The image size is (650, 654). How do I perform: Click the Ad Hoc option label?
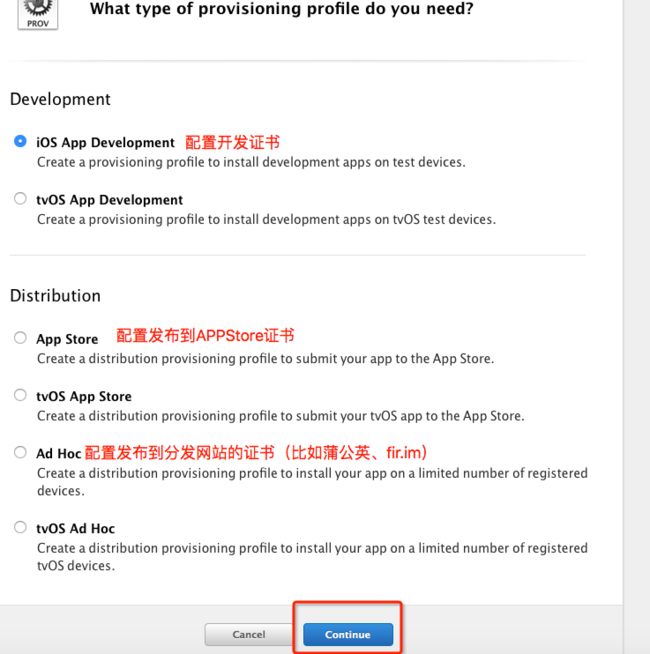click(x=58, y=453)
